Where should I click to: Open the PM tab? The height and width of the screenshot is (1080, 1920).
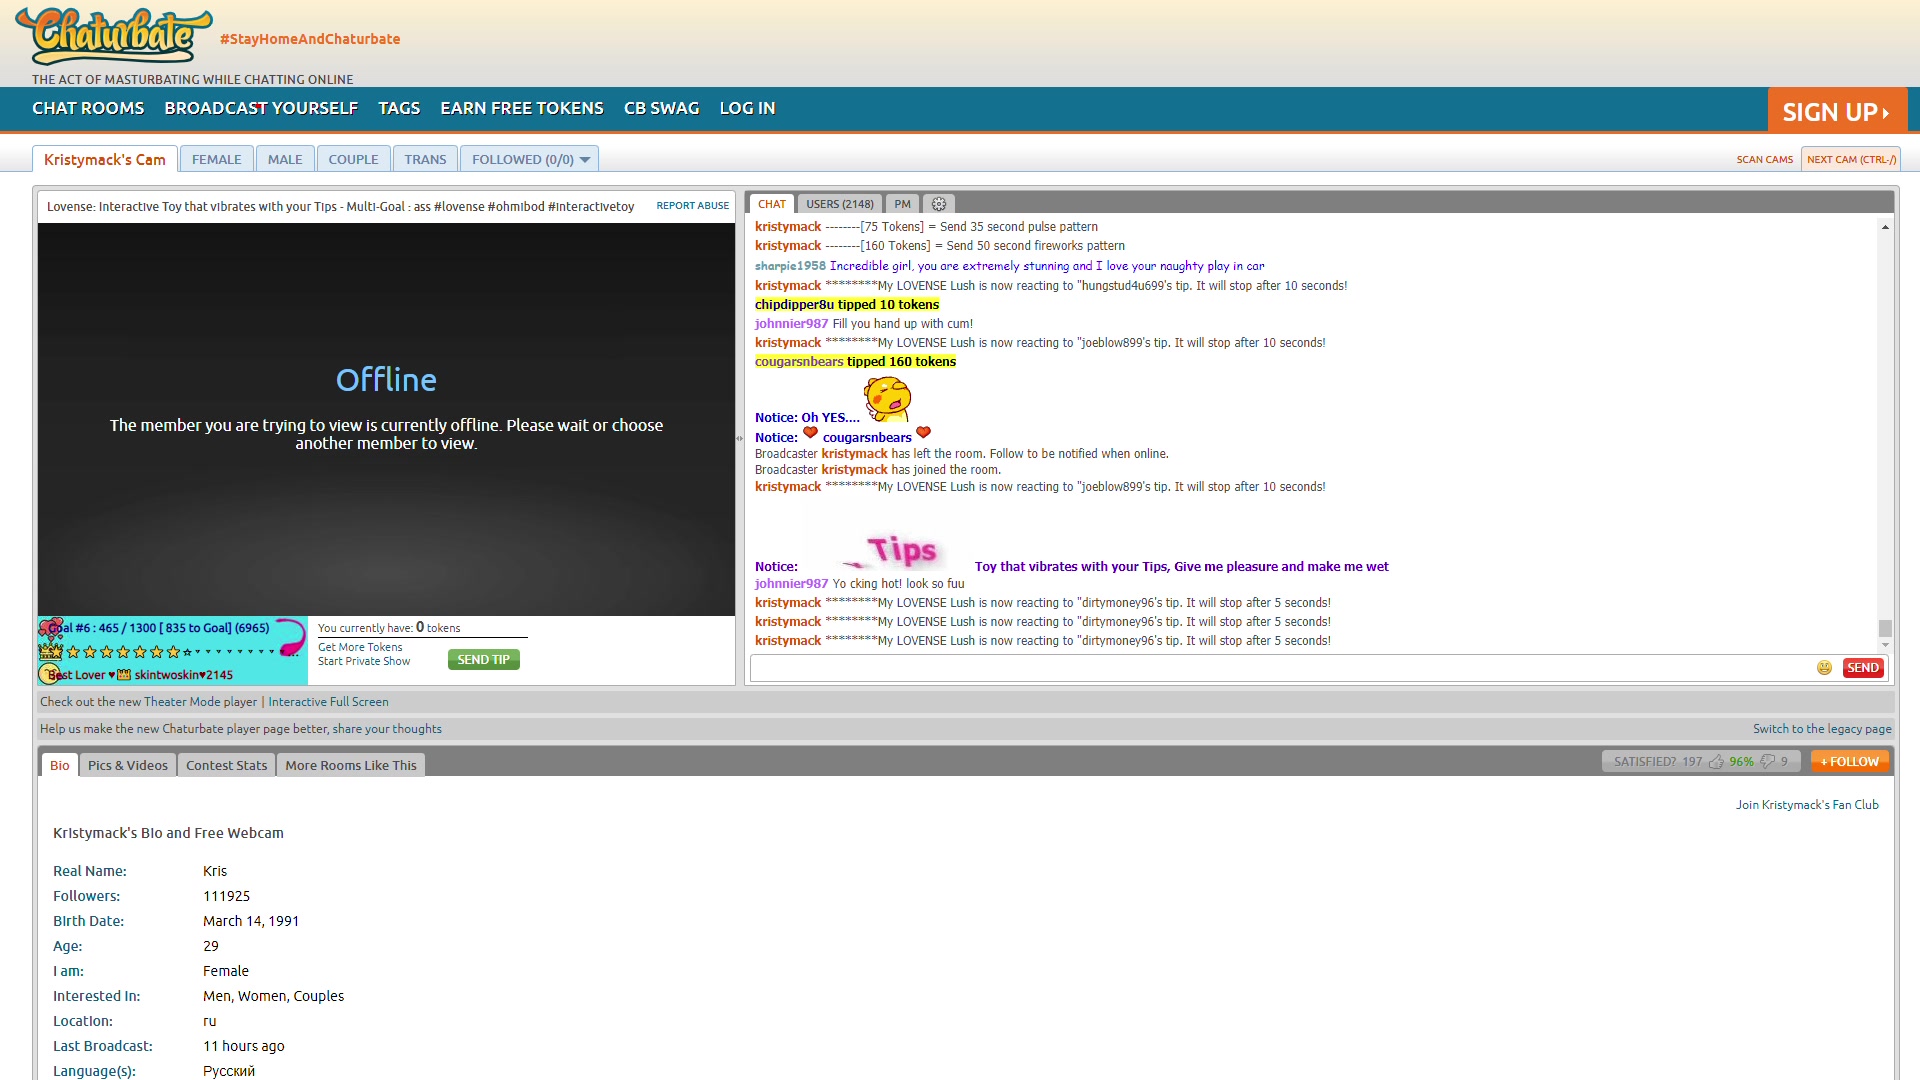(902, 204)
